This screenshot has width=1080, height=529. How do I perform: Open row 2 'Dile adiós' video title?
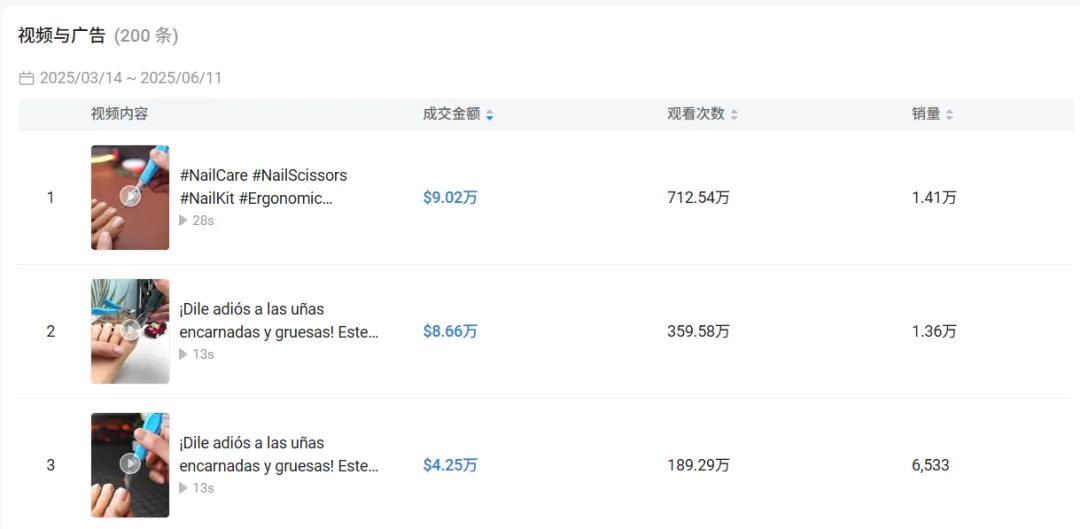tap(279, 321)
